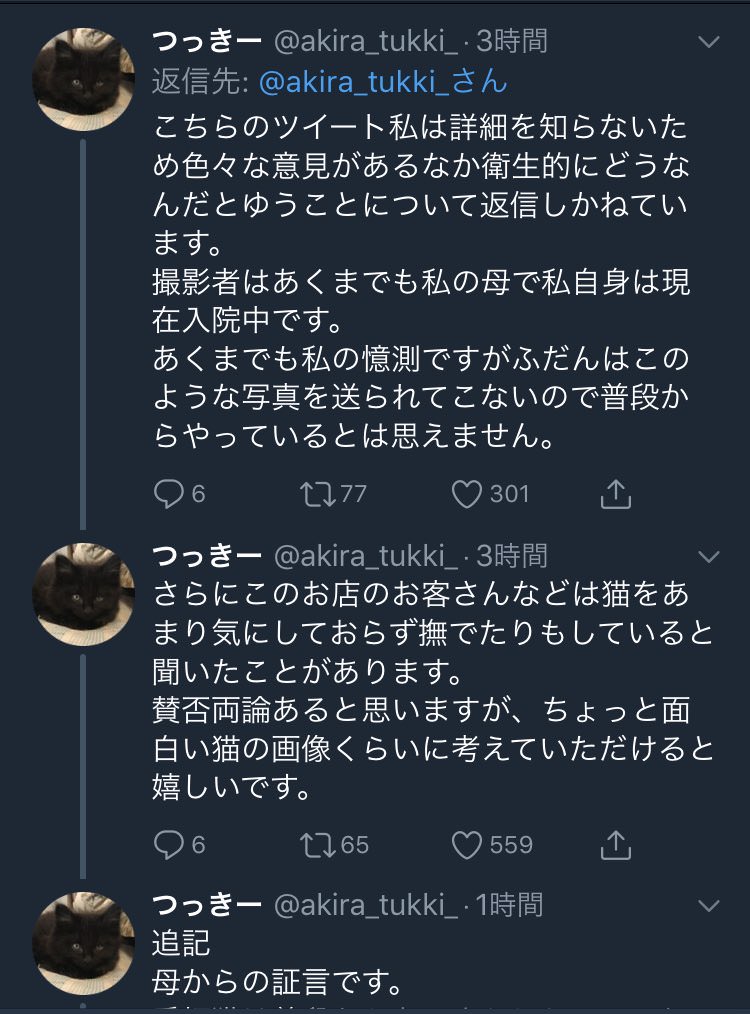Share the first tweet via share icon
750x1014 pixels.
click(x=616, y=493)
